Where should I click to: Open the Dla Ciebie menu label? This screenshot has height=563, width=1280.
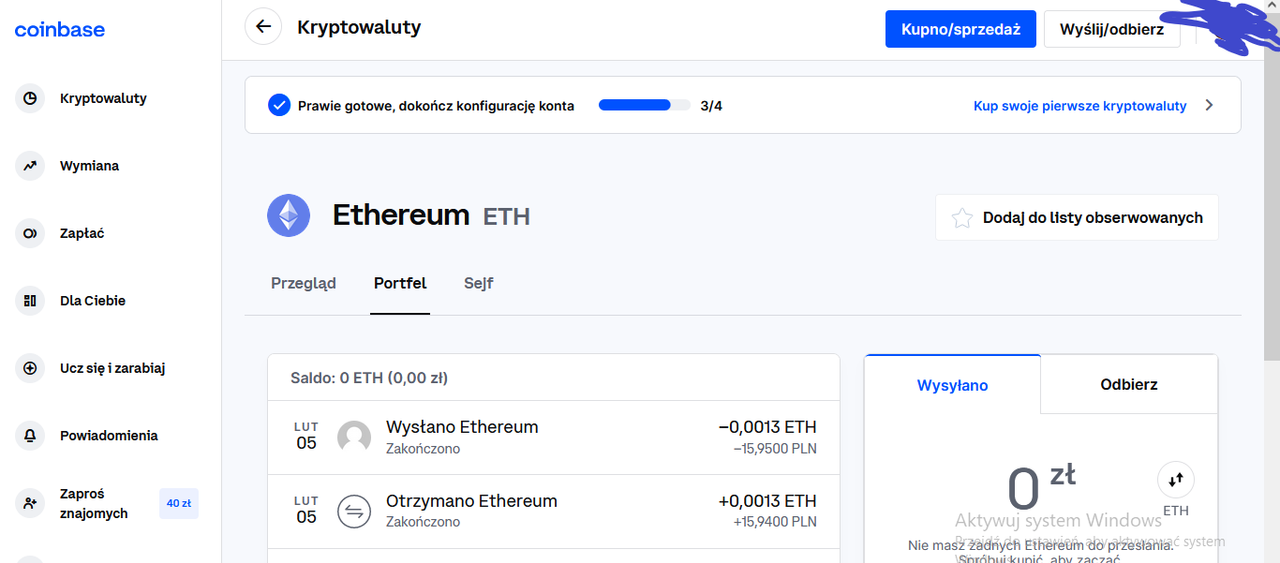pos(93,300)
